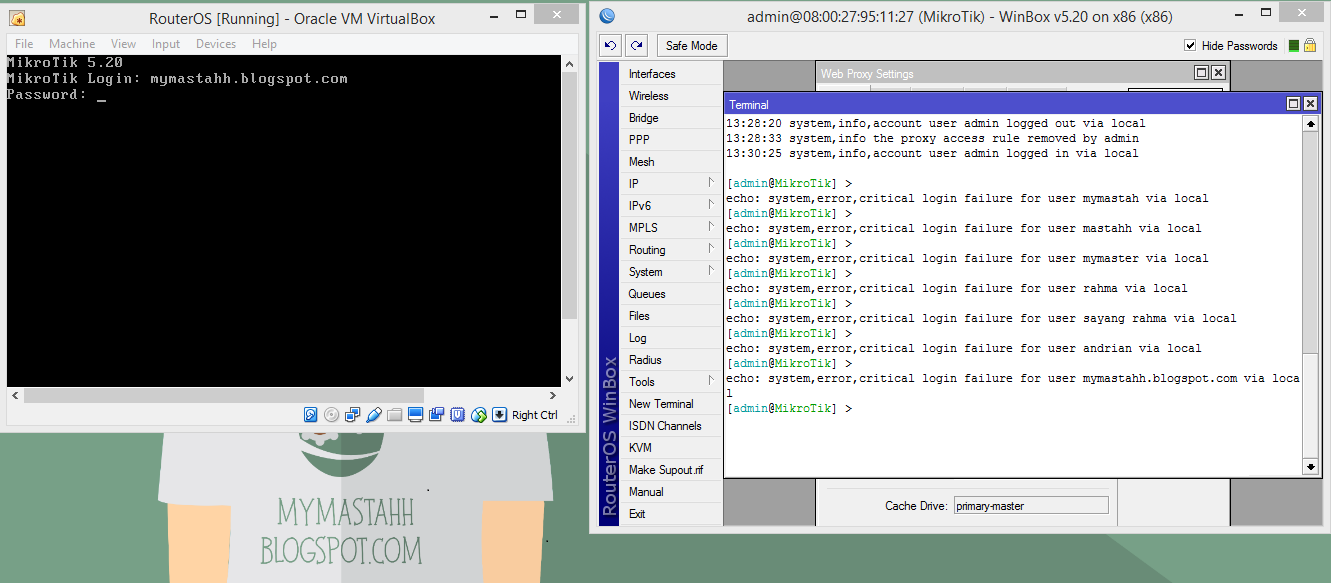Click the Redo arrow in WinBox toolbar
Screen dimensions: 1331x583
coord(636,45)
